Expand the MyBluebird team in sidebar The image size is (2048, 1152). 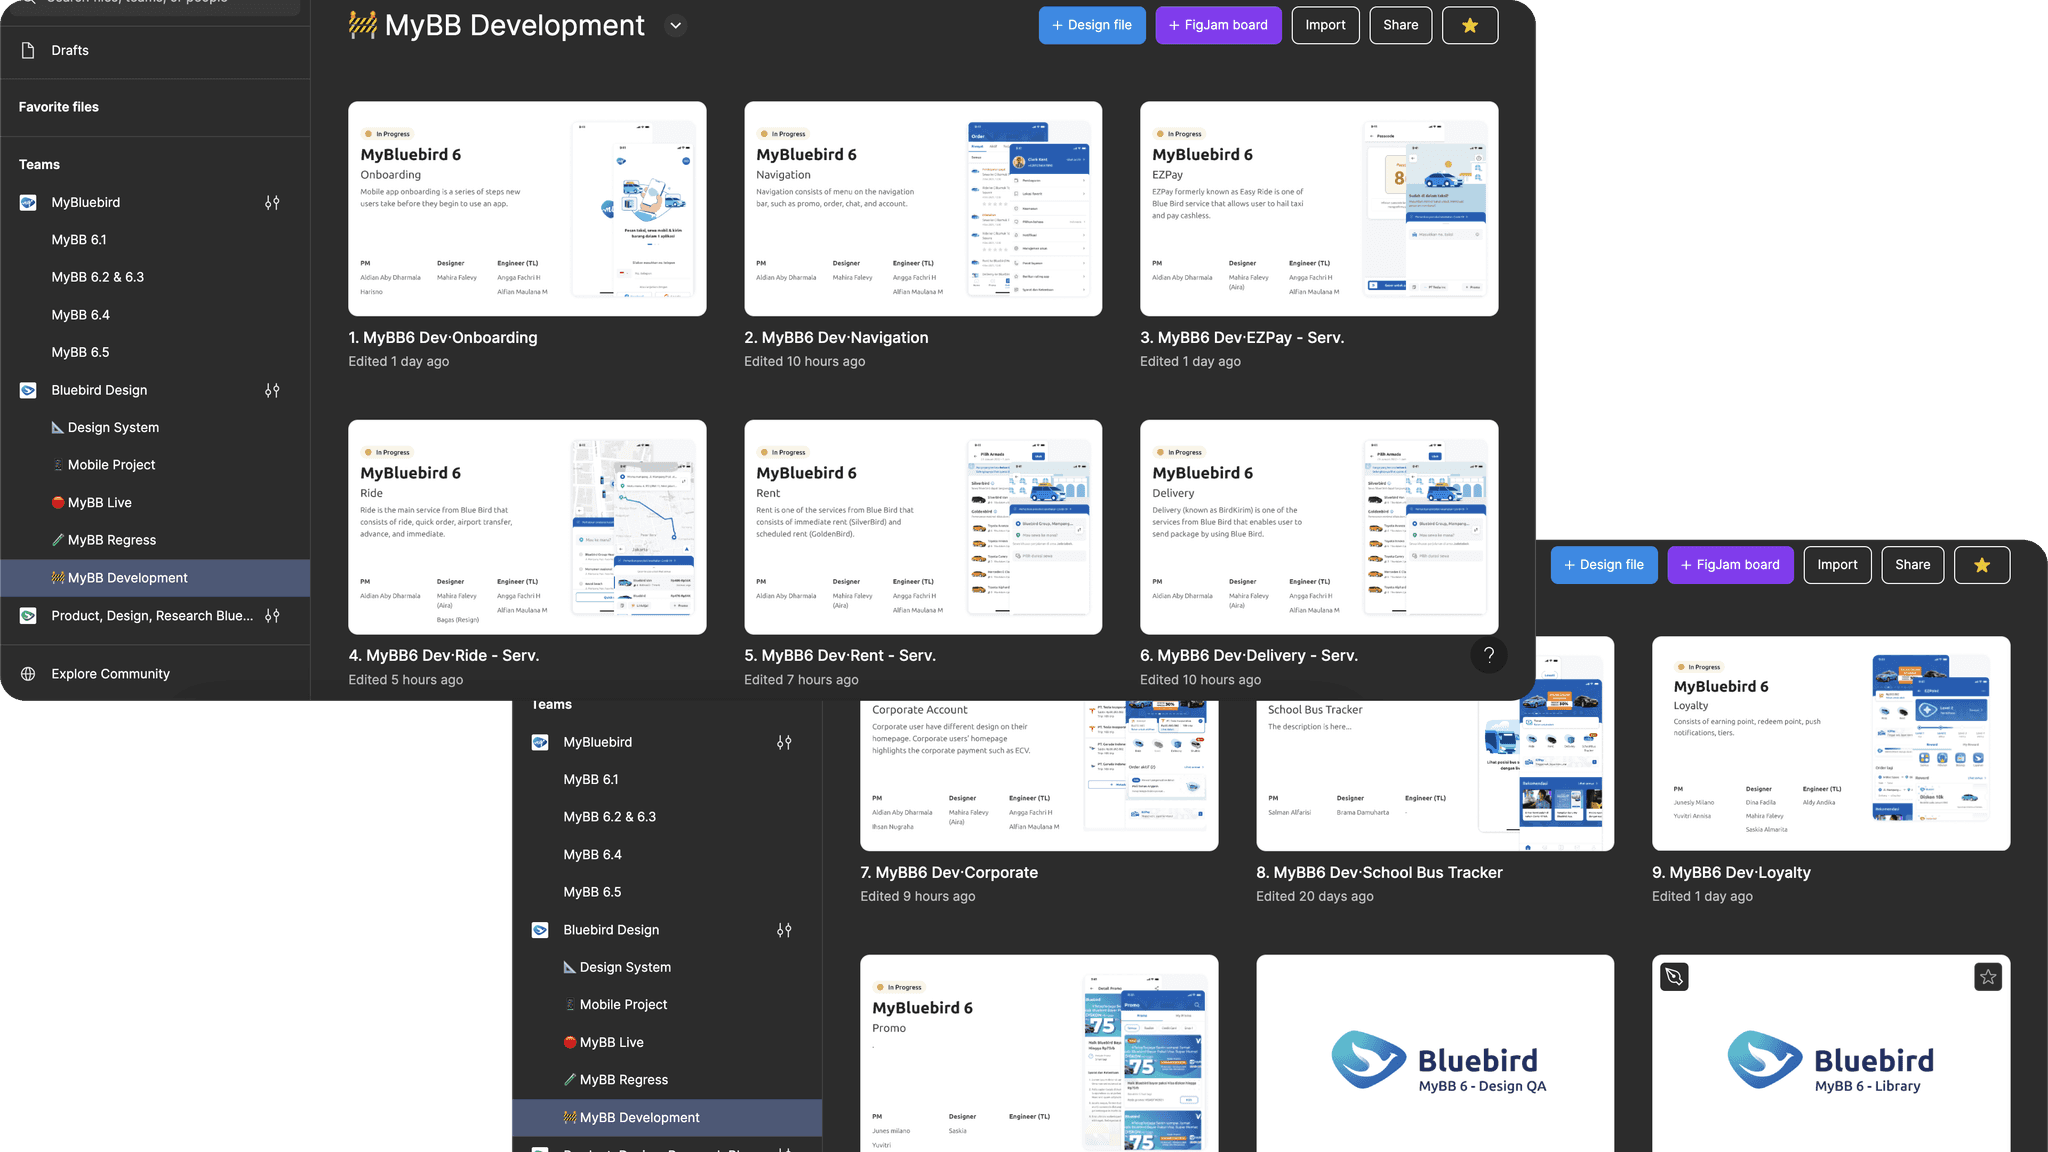pos(86,202)
